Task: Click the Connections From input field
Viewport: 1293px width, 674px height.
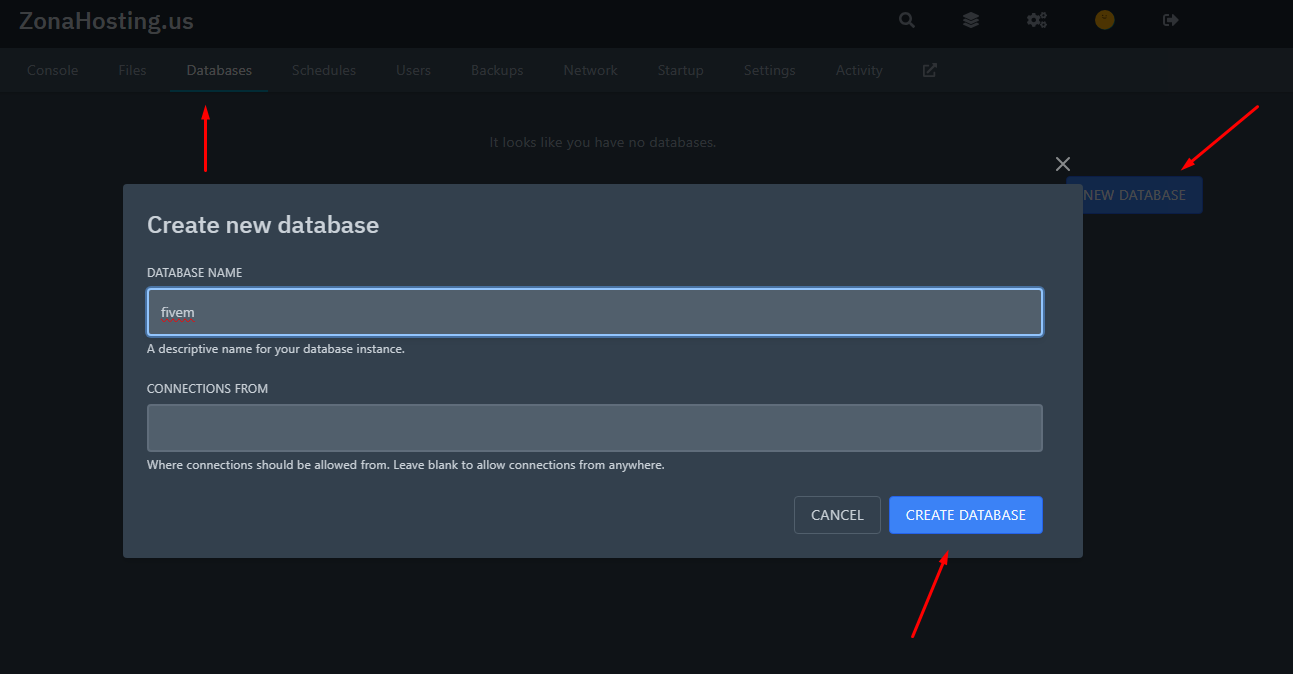Action: pyautogui.click(x=595, y=428)
